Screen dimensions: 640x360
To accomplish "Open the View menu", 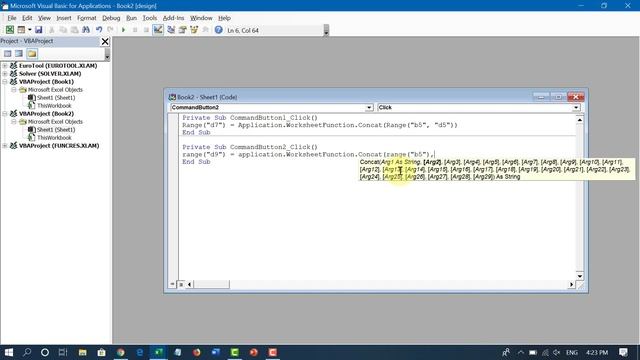I will [x=44, y=18].
